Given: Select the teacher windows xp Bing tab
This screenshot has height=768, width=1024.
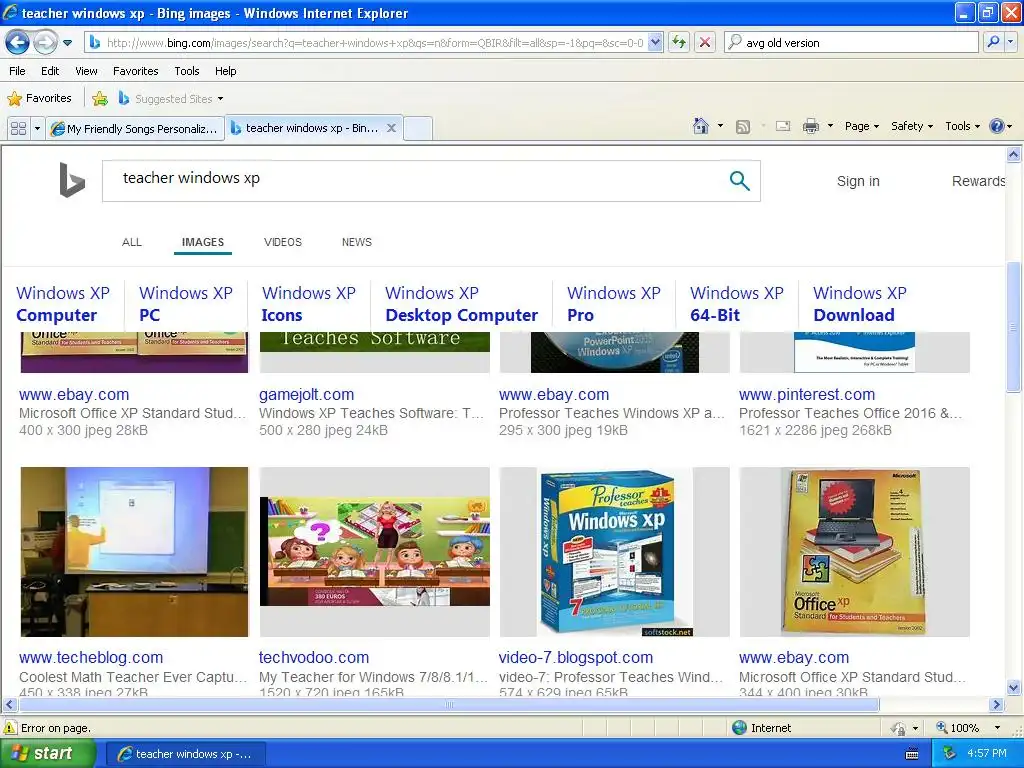Looking at the screenshot, I should (x=306, y=128).
